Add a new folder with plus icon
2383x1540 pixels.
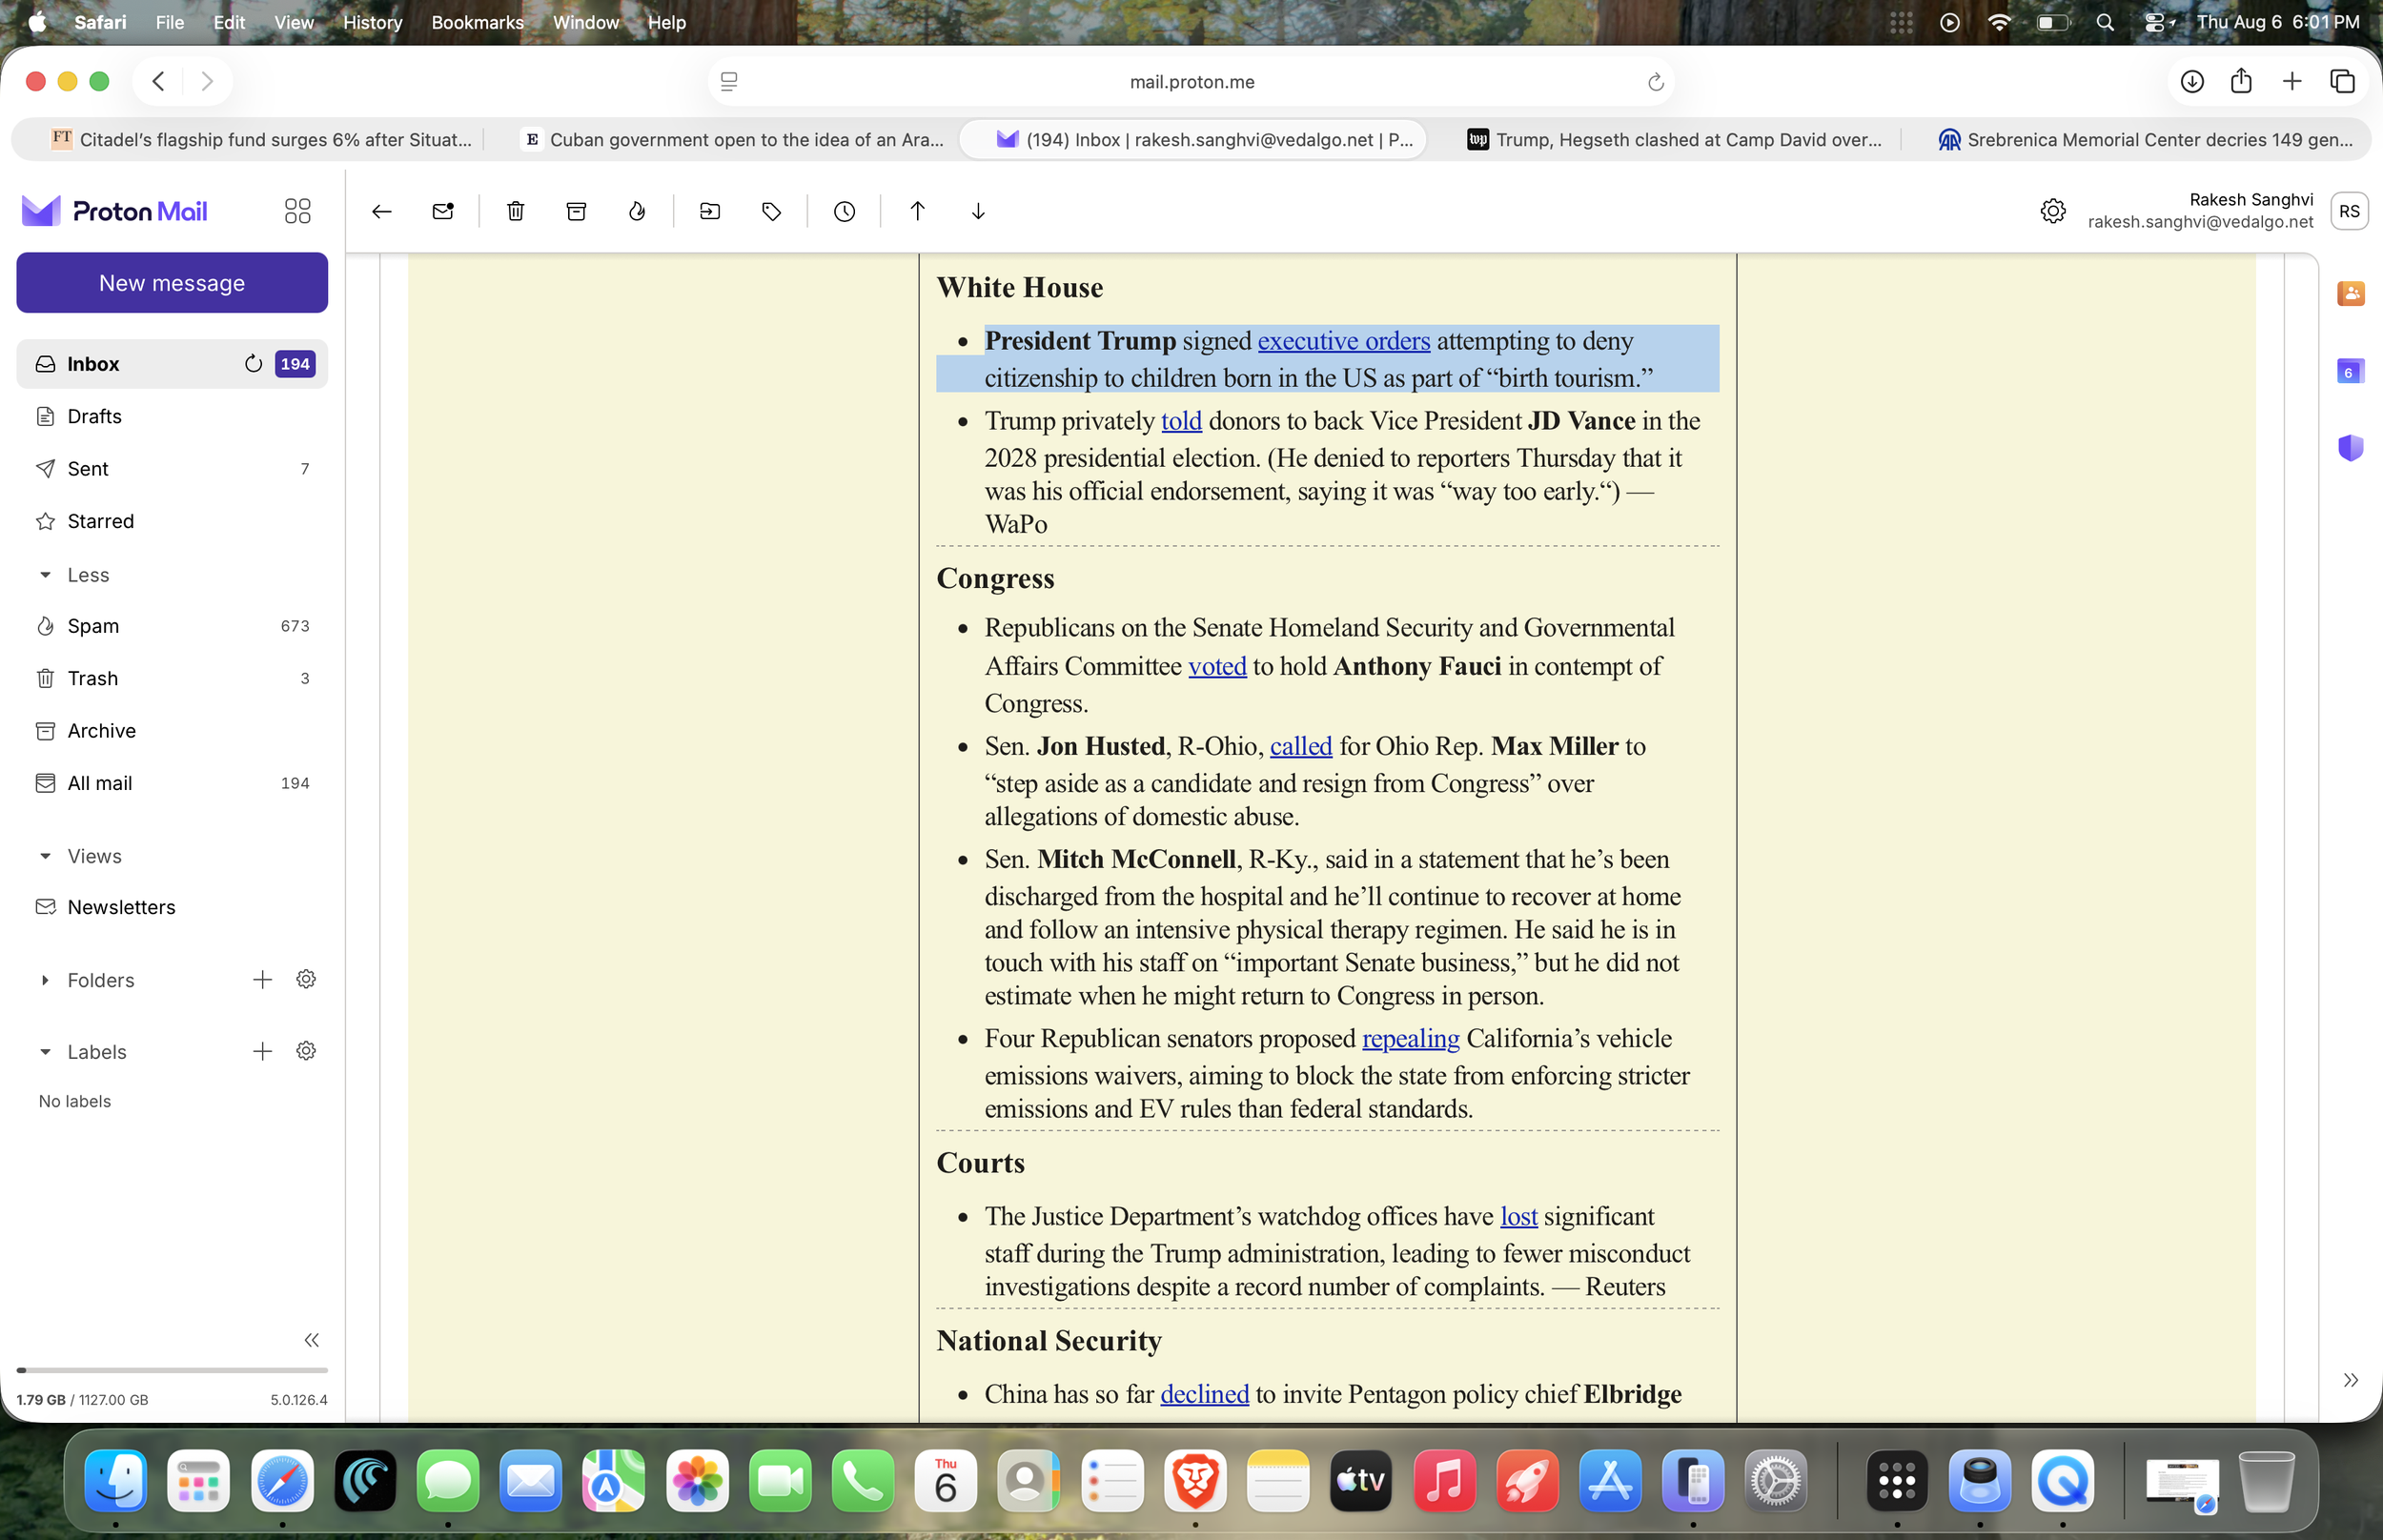(x=262, y=980)
